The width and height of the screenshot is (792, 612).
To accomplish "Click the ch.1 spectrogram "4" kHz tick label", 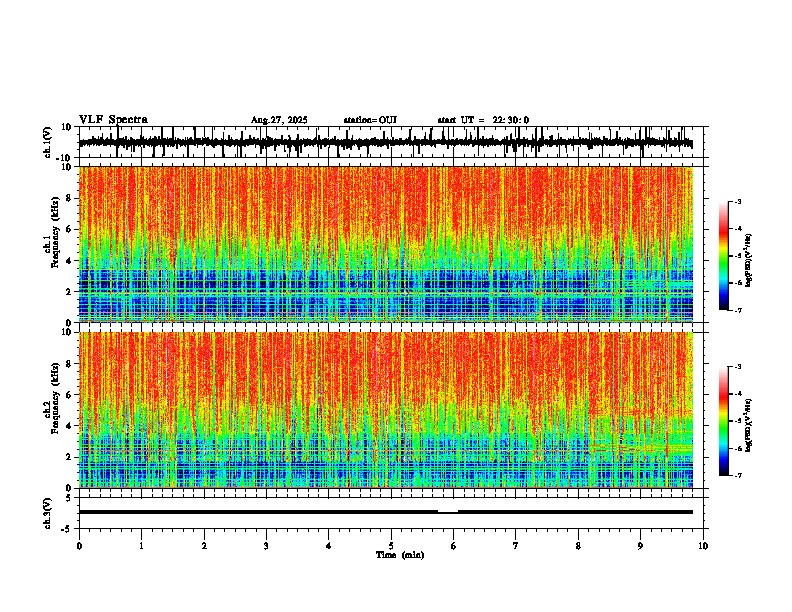I will pos(69,261).
